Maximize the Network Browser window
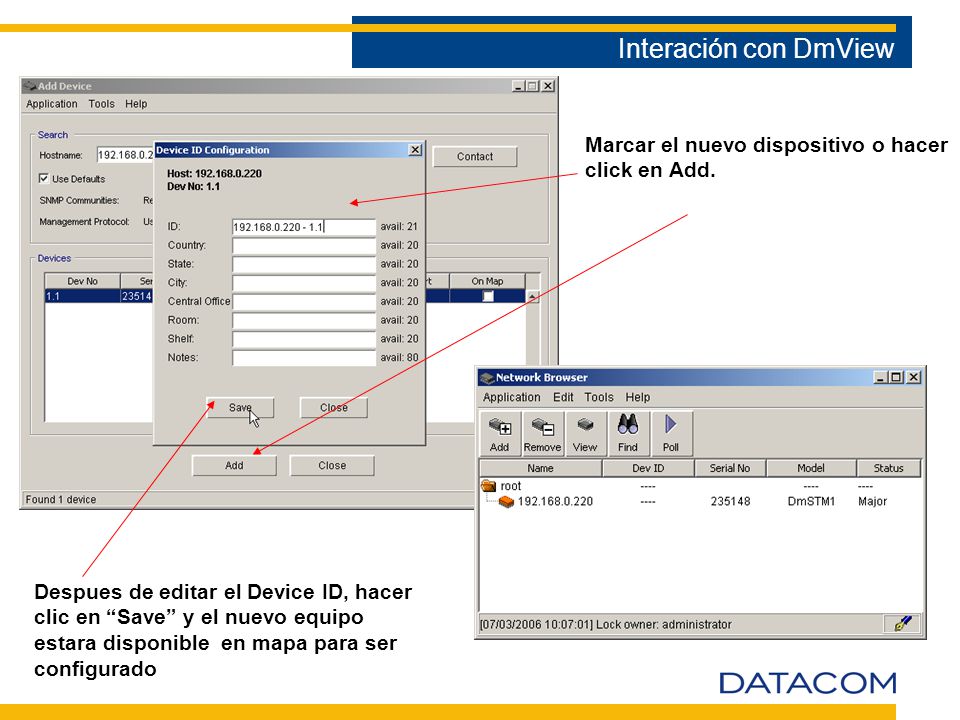This screenshot has width=960, height=720. 896,377
